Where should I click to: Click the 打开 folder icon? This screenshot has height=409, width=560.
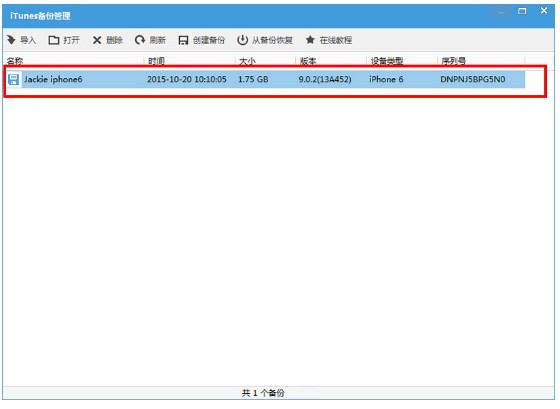click(x=54, y=40)
